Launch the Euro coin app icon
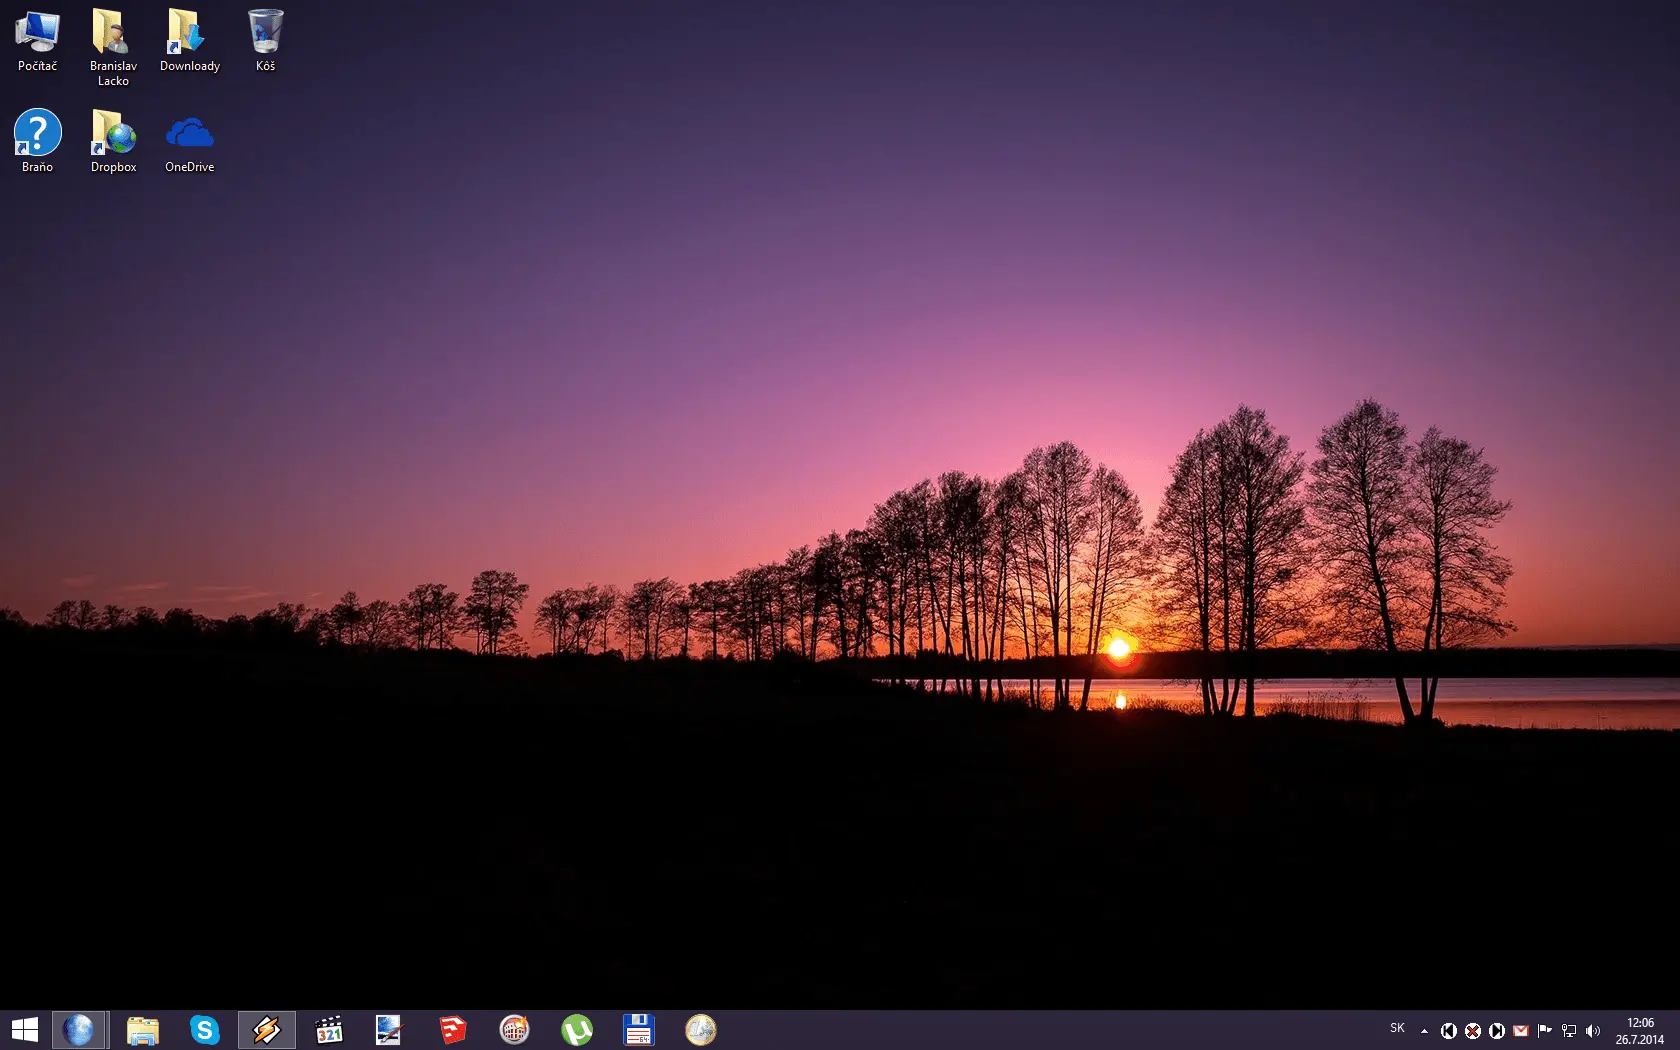Viewport: 1680px width, 1050px height. coord(701,1030)
